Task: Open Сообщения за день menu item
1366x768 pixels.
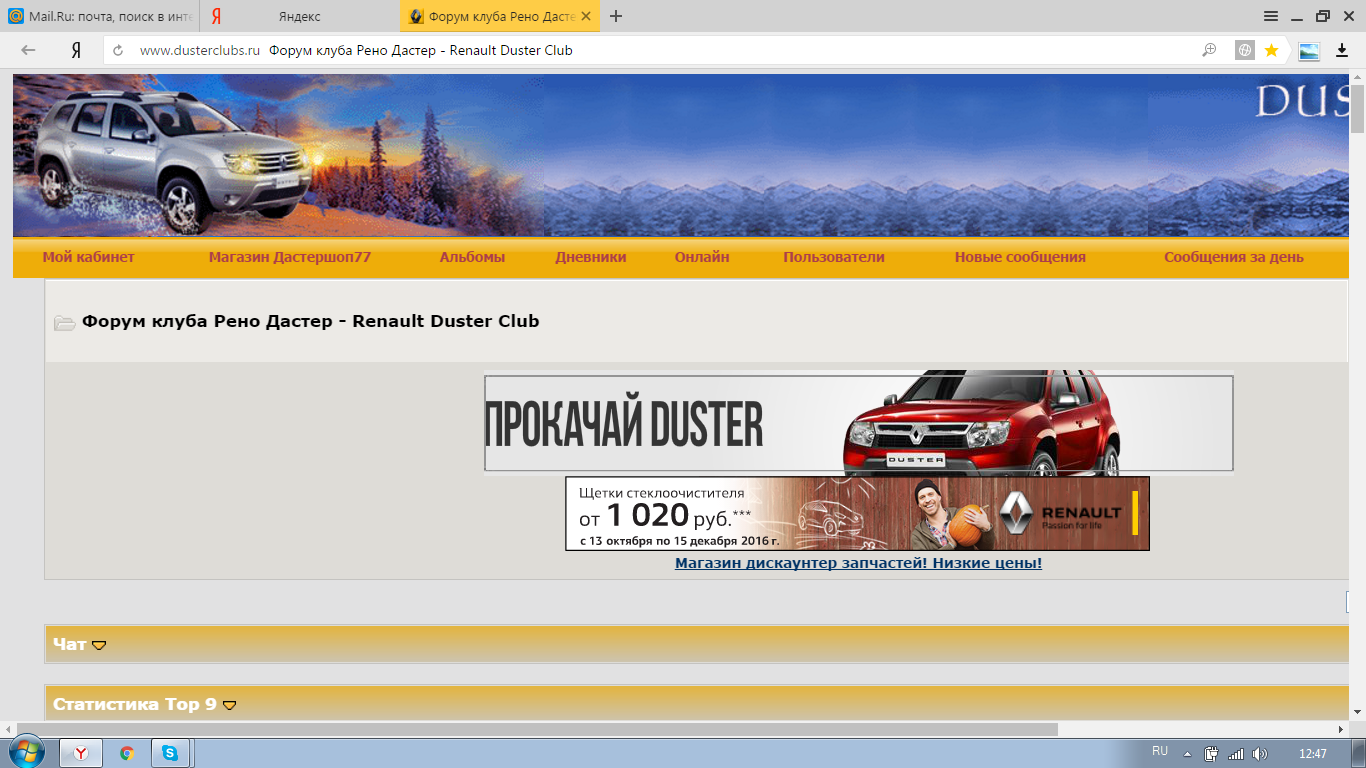Action: pyautogui.click(x=1234, y=257)
